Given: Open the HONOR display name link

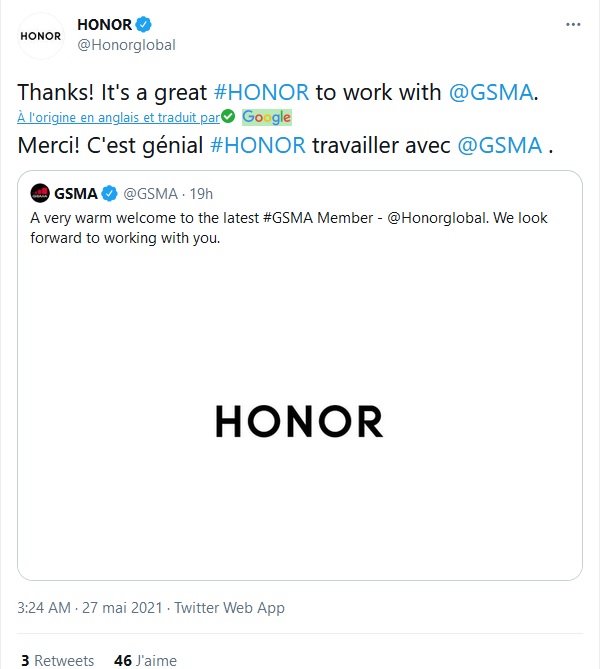Looking at the screenshot, I should pos(105,24).
